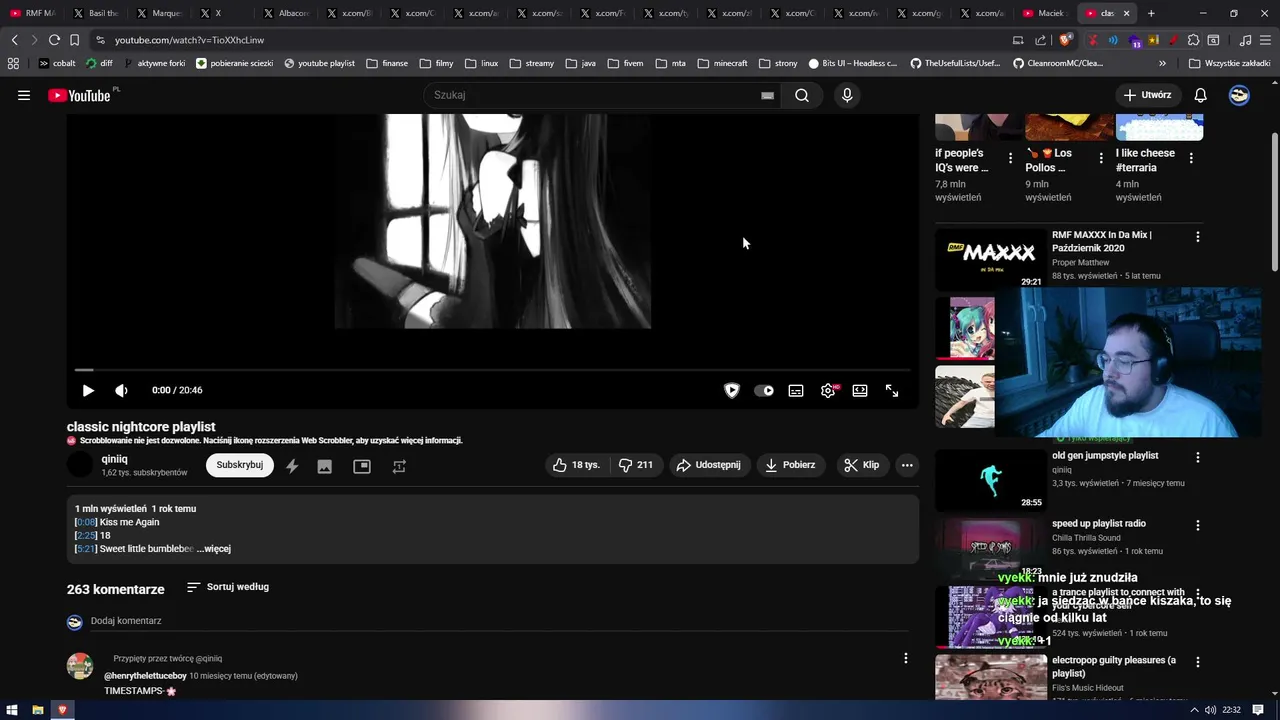Click the image screenshot icon below the title
1280x720 pixels.
pos(325,466)
